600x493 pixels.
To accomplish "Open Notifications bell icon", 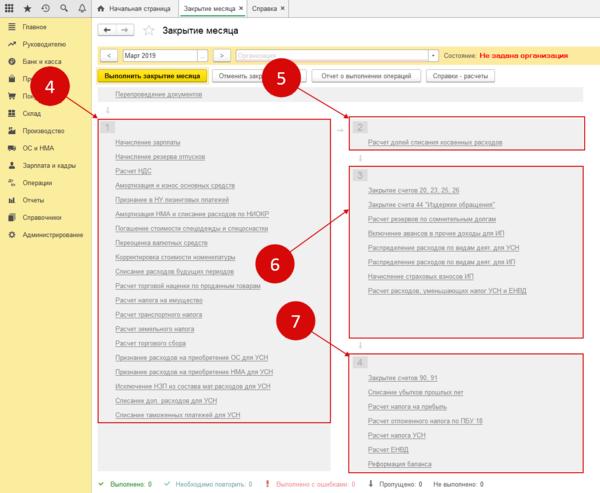I will point(82,8).
